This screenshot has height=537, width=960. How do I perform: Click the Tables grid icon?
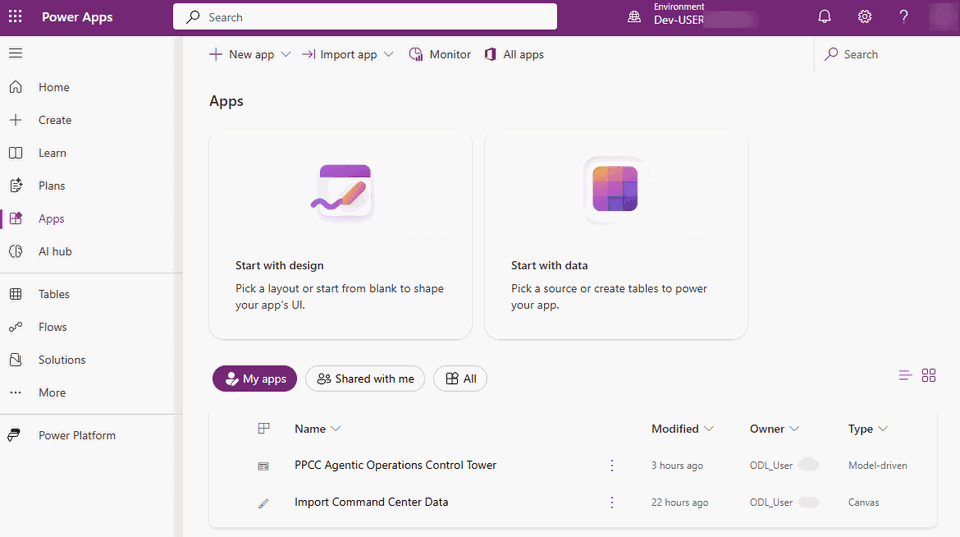tap(15, 294)
